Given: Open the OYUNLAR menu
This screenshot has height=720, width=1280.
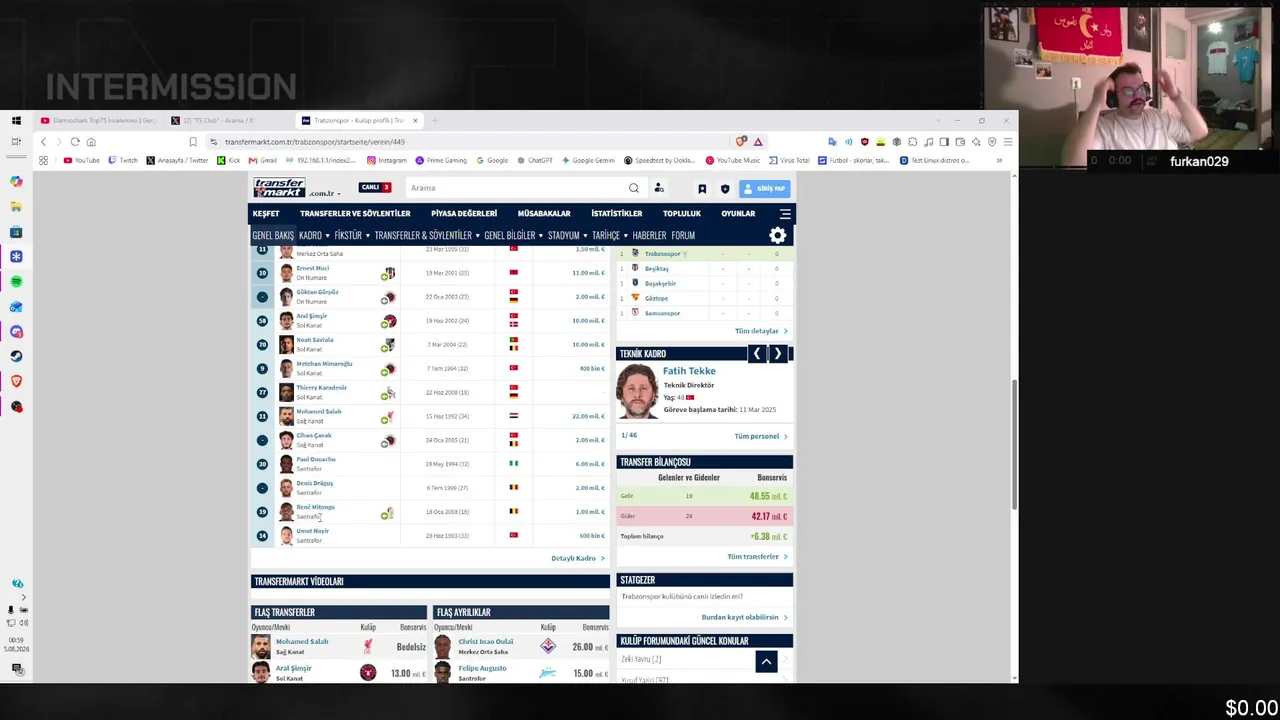Looking at the screenshot, I should (738, 213).
